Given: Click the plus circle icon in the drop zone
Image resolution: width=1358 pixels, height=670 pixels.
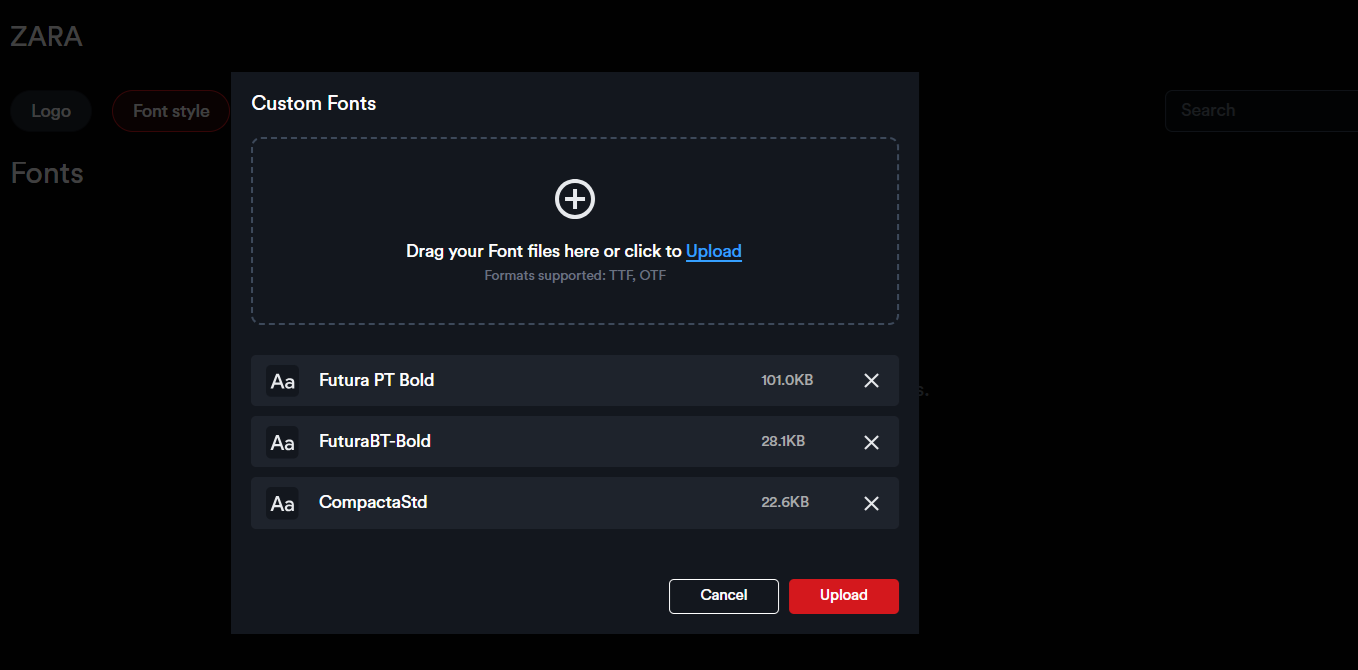Looking at the screenshot, I should tap(575, 199).
